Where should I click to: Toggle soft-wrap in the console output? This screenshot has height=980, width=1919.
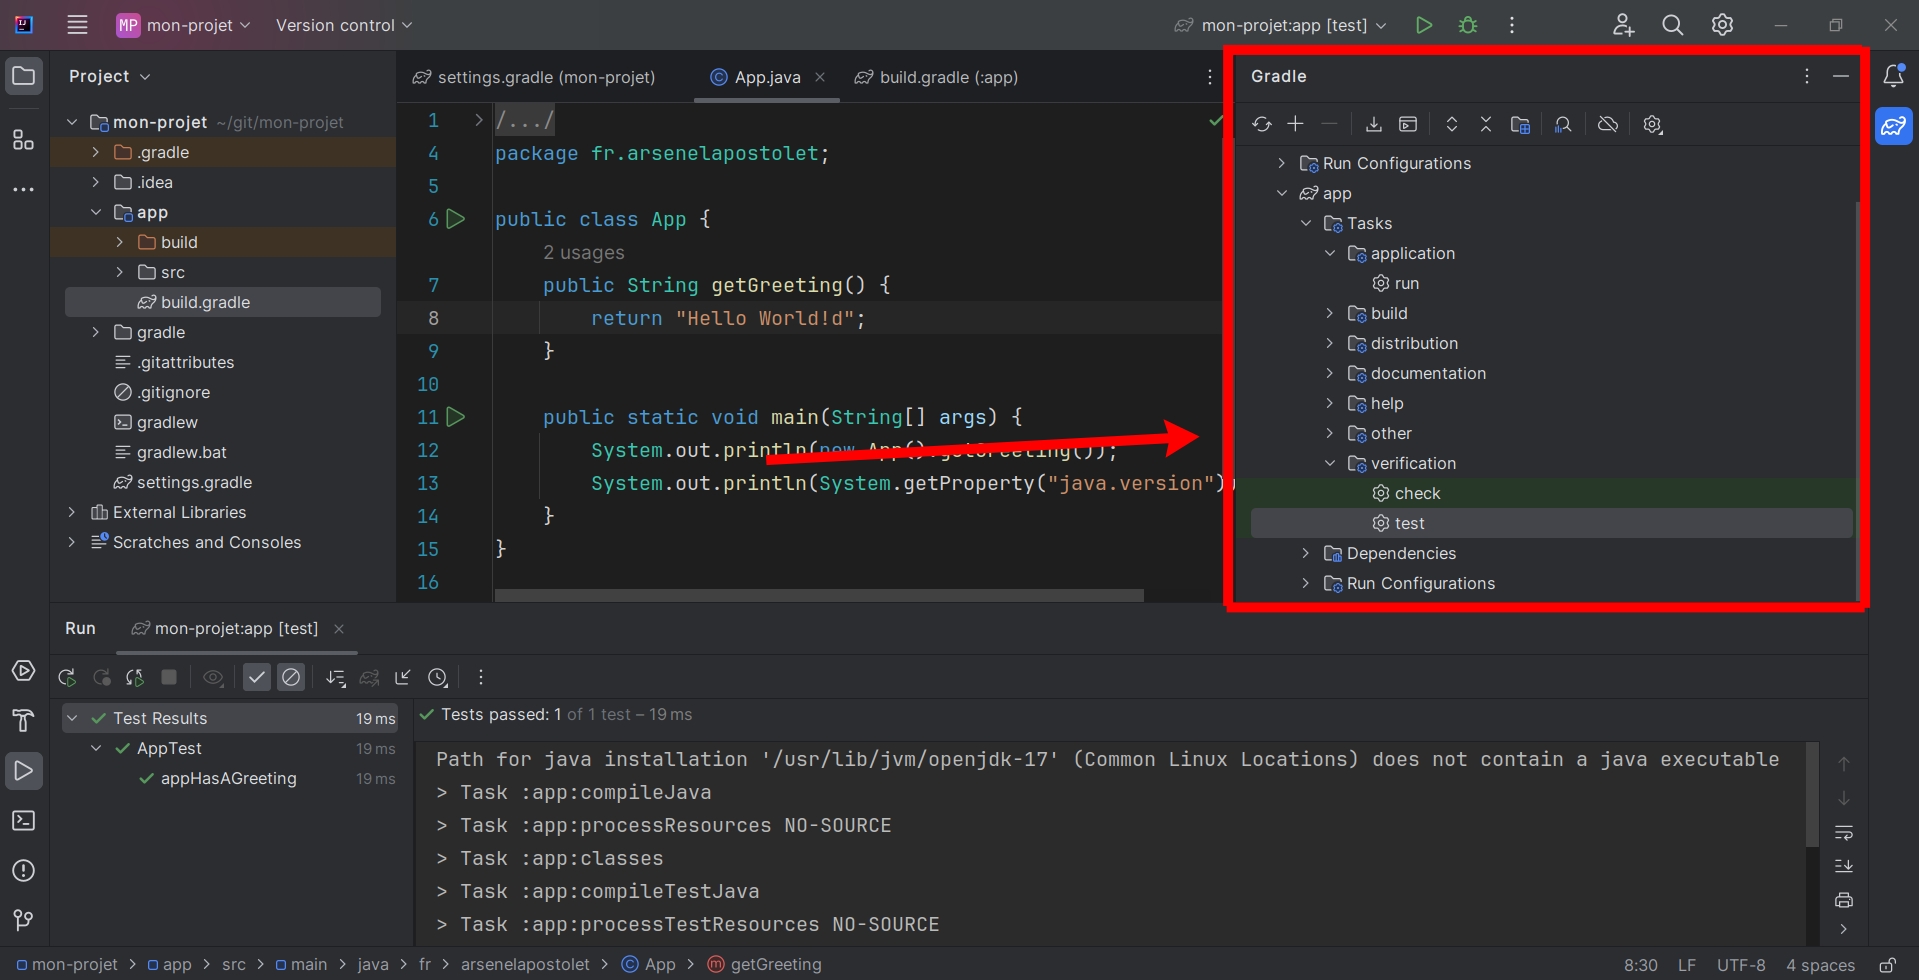tap(1844, 833)
